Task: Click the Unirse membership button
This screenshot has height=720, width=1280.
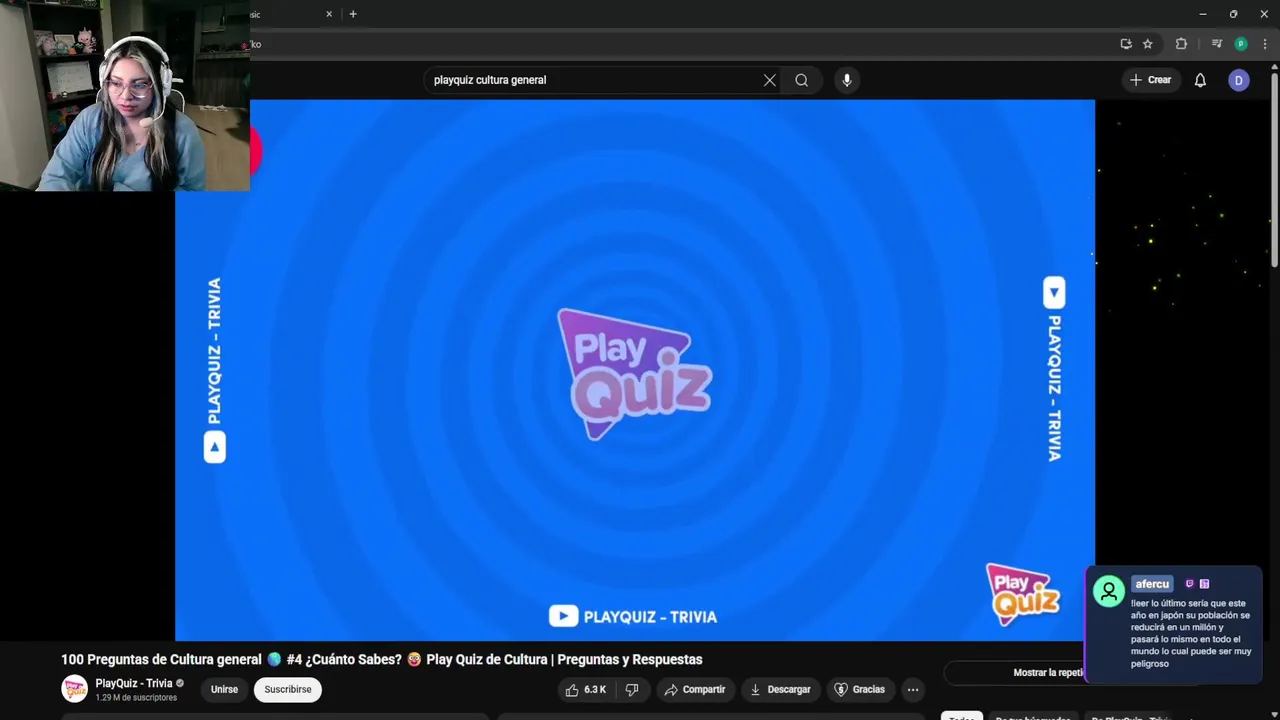Action: click(224, 689)
